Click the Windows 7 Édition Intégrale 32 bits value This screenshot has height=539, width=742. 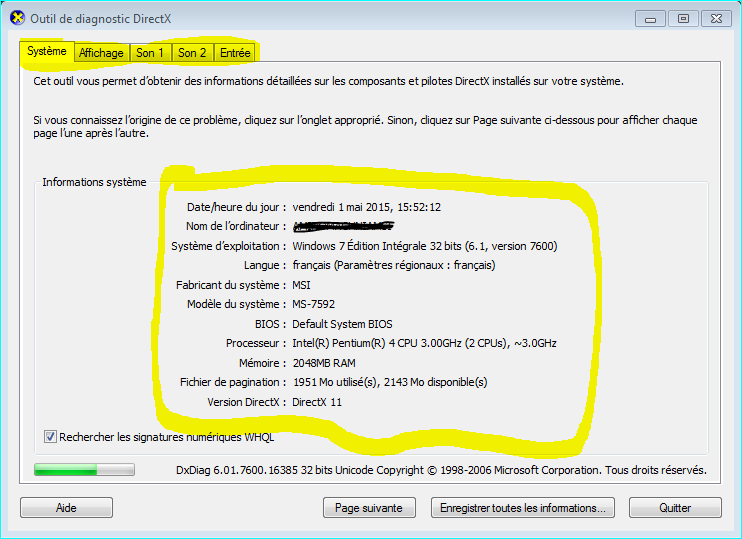click(x=425, y=246)
